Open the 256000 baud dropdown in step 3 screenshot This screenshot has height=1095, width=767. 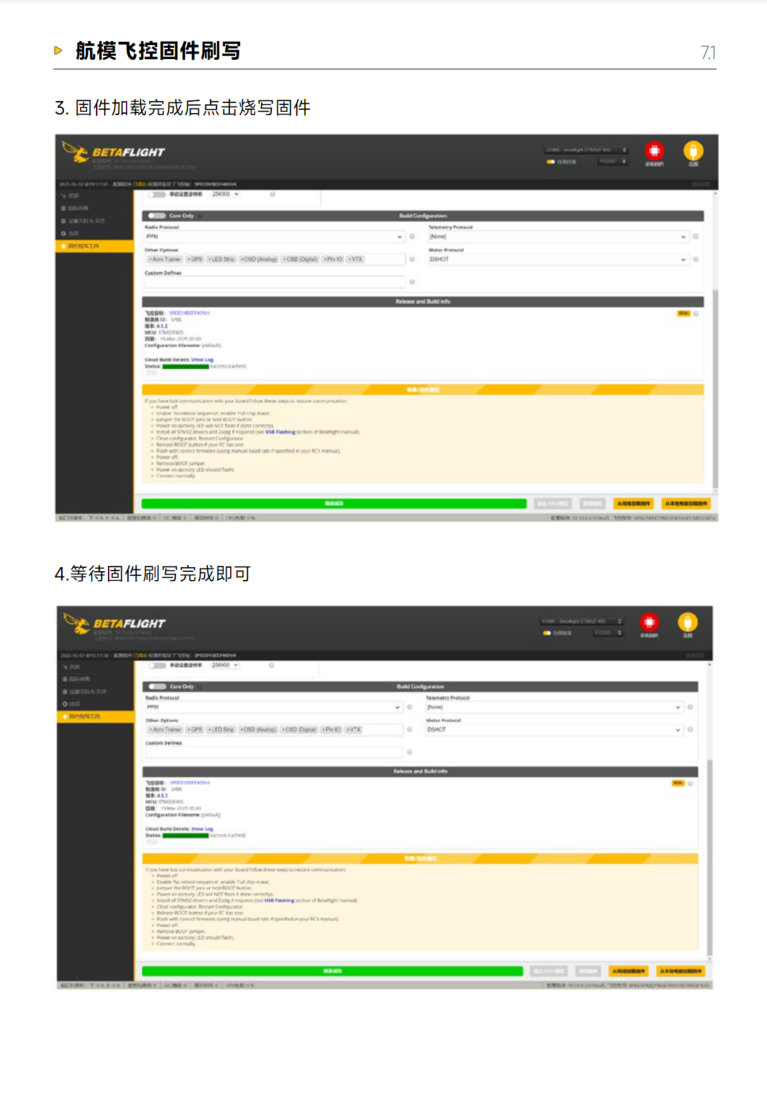(225, 194)
